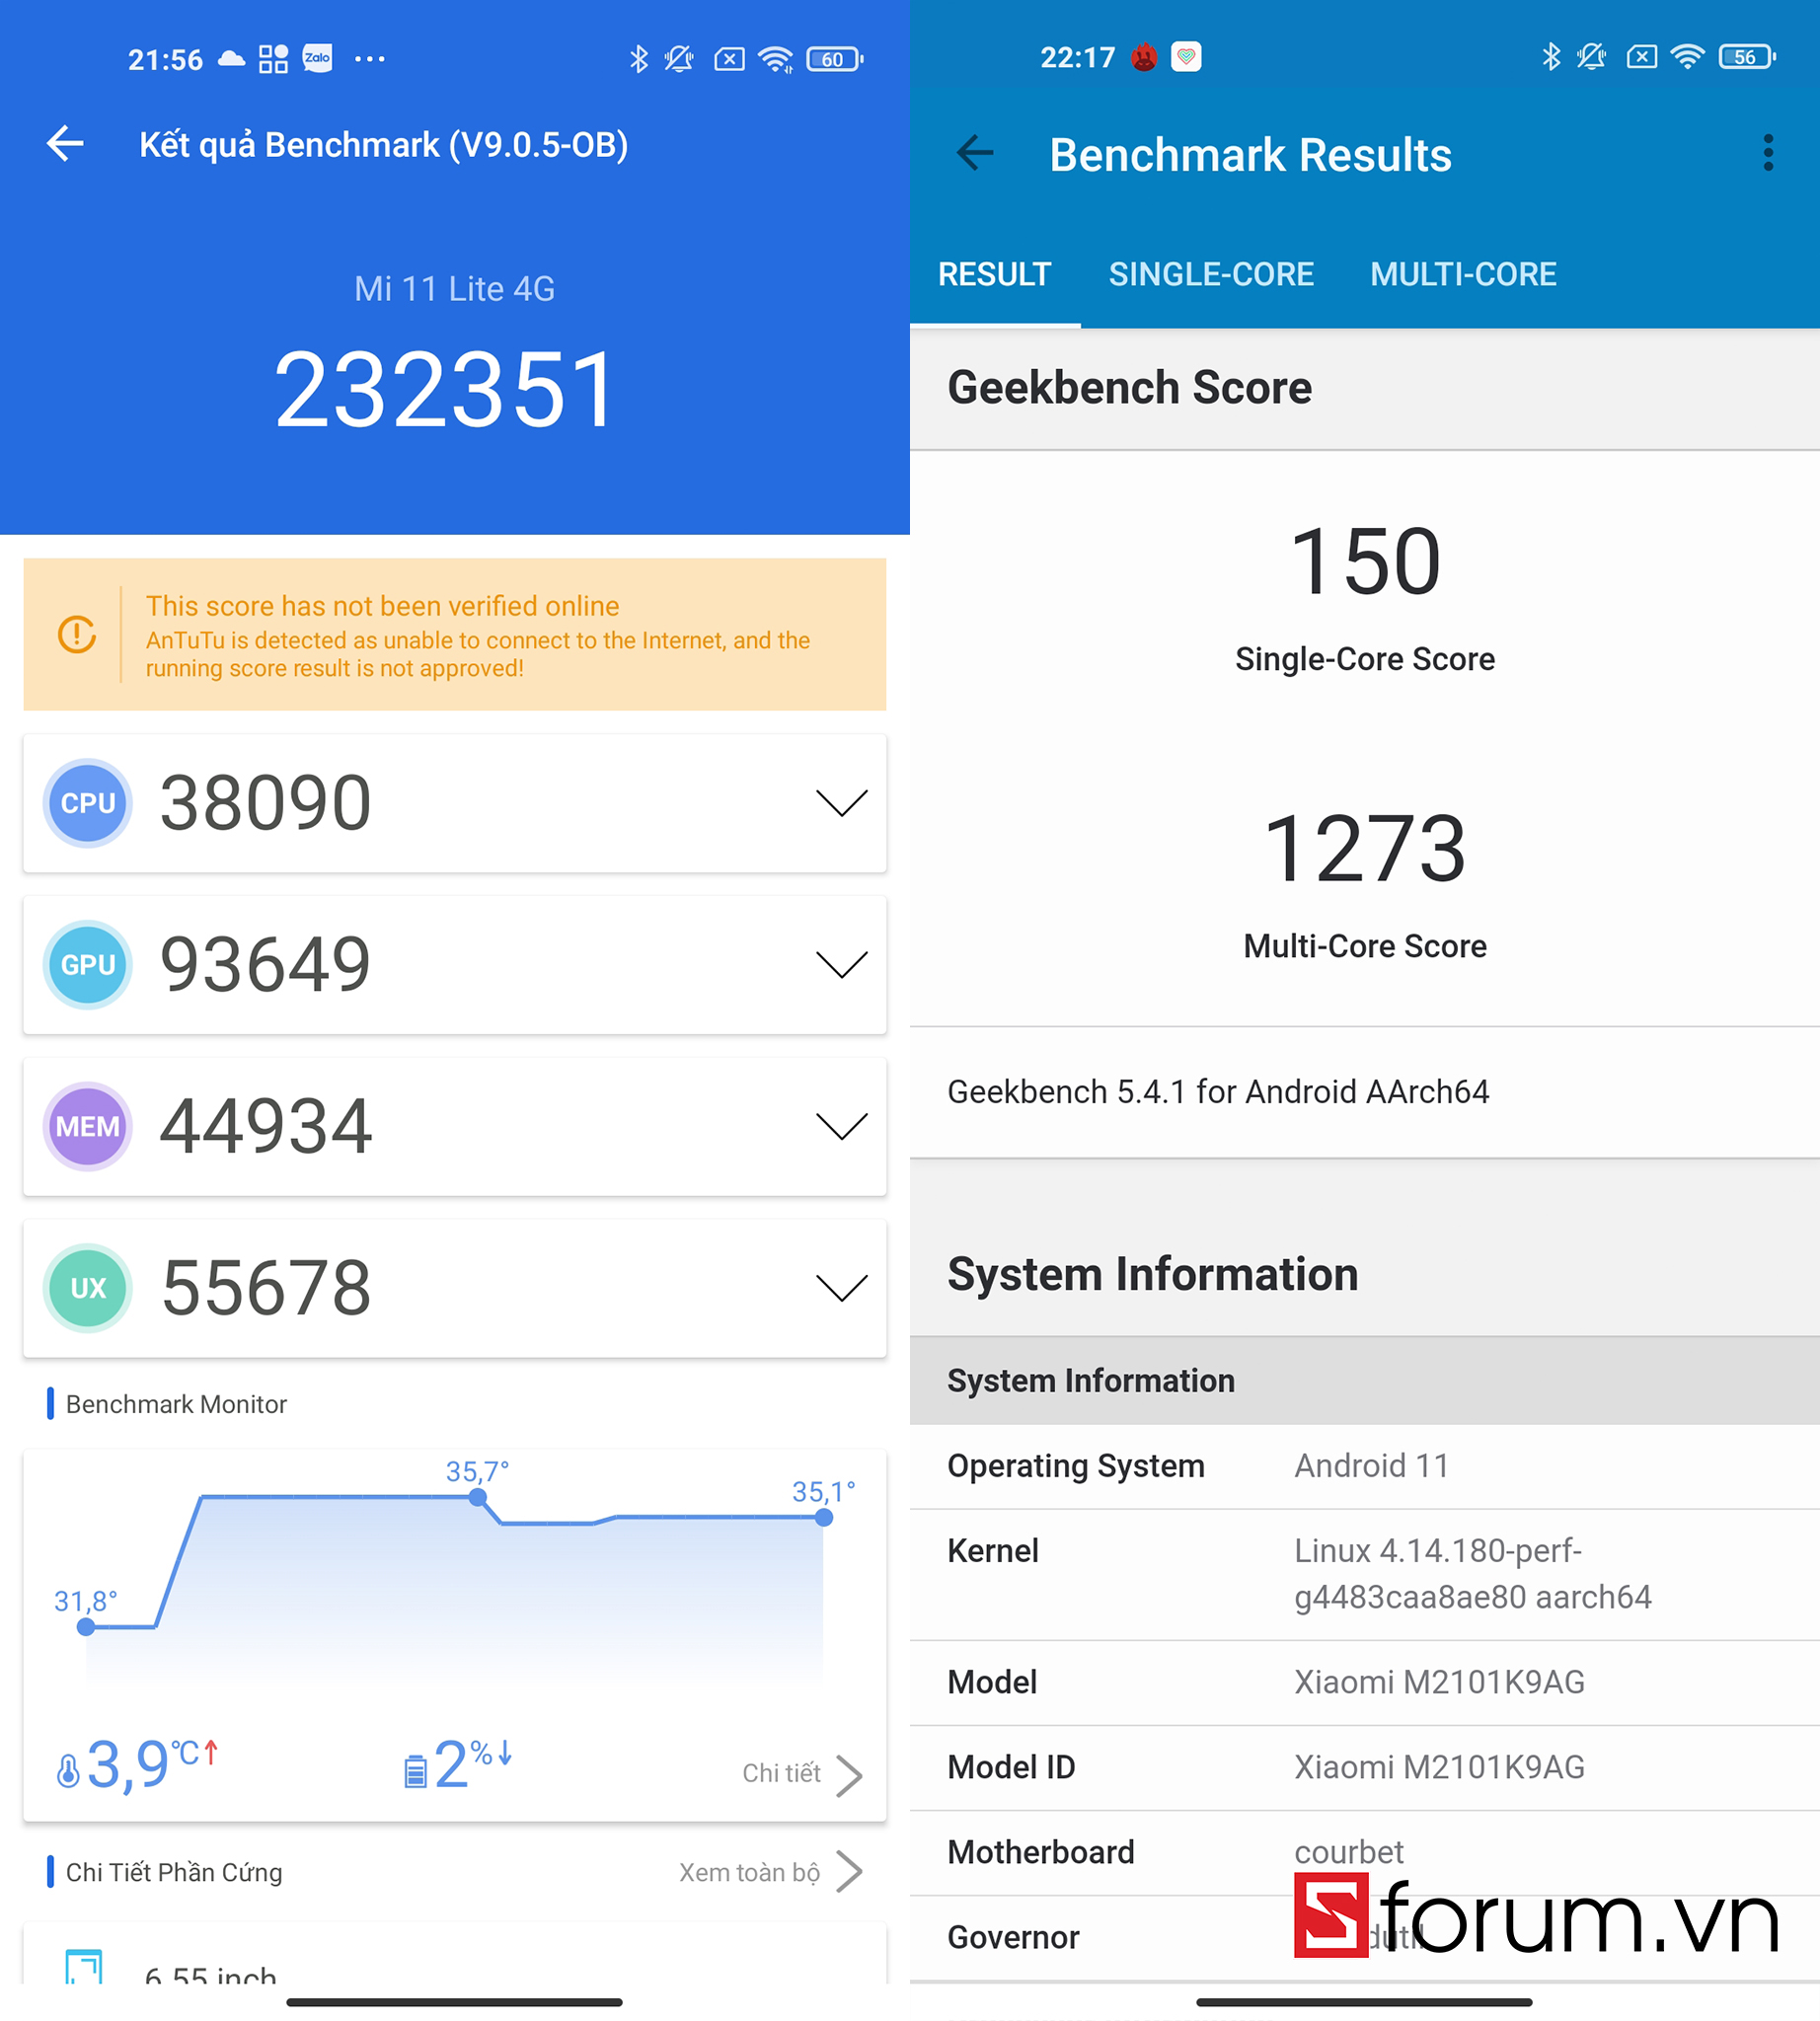Tap the UX score badge icon
The height and width of the screenshot is (2021, 1820).
[88, 1288]
